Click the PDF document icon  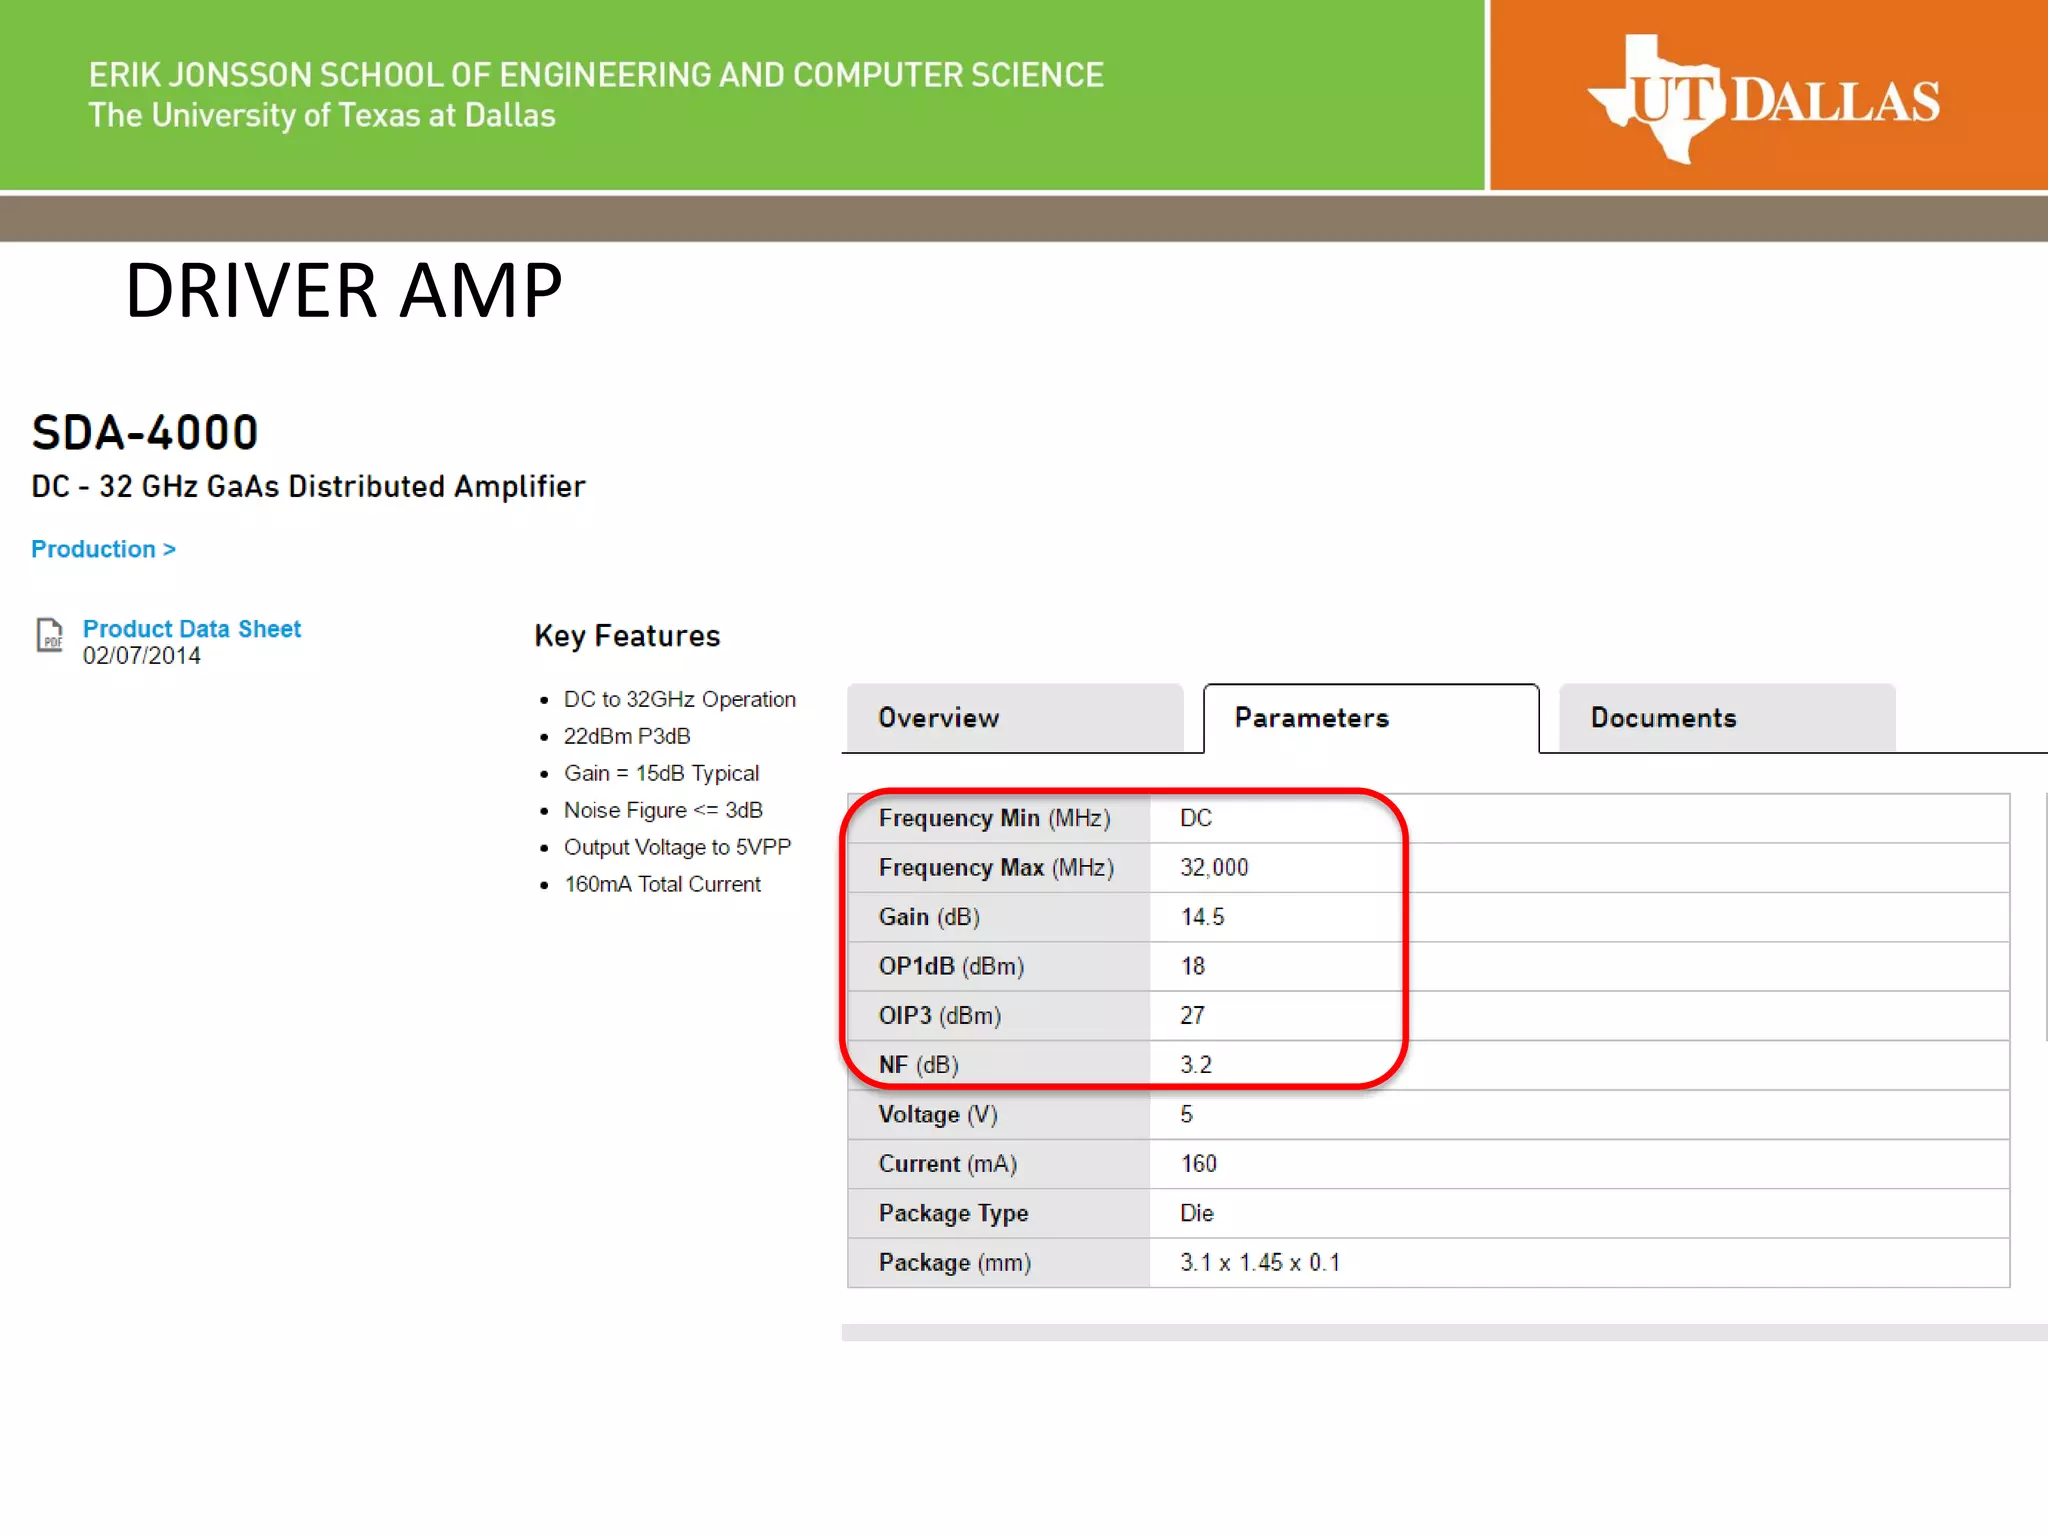point(50,635)
